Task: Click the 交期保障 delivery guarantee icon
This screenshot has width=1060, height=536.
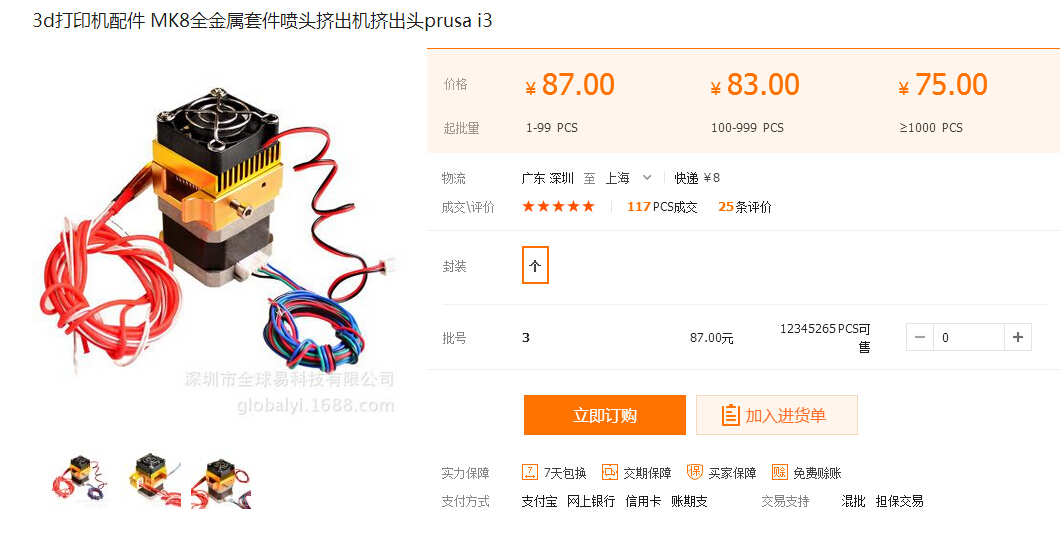Action: click(x=610, y=472)
